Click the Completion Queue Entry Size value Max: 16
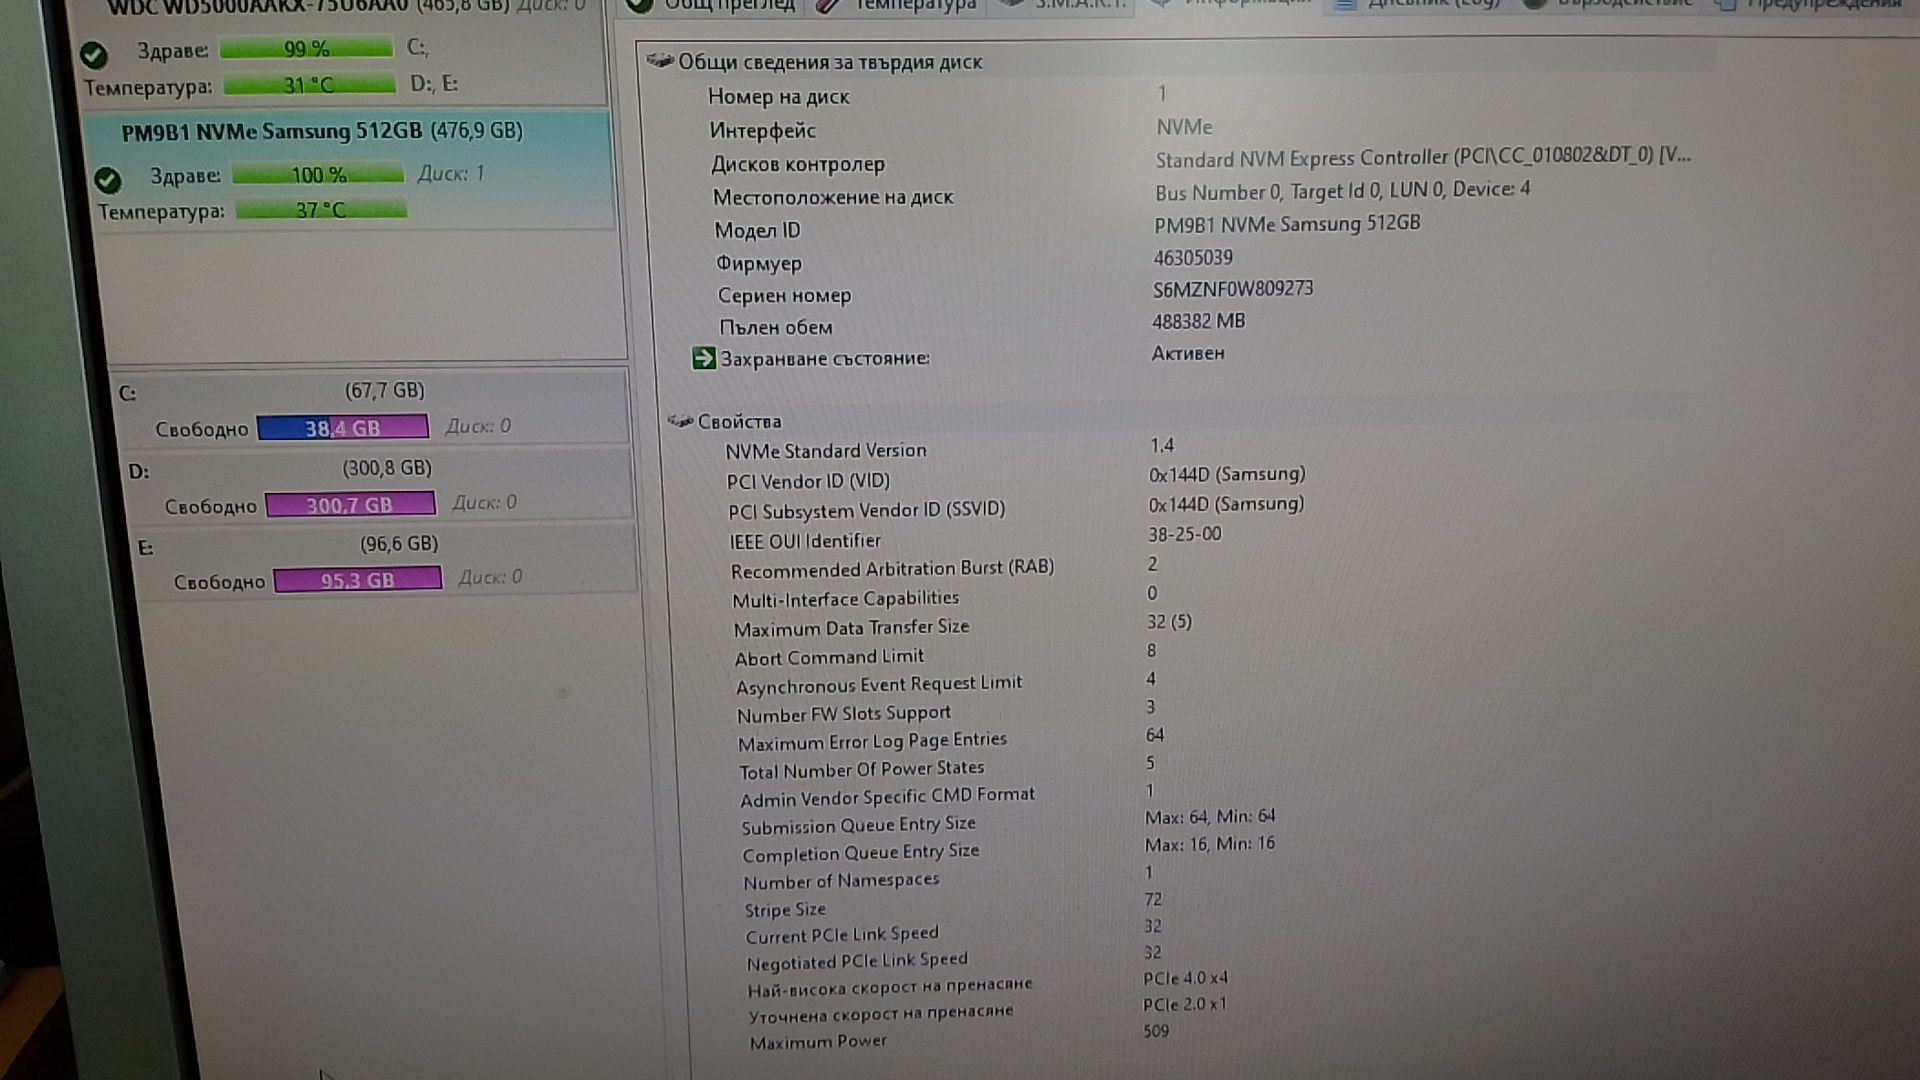Image resolution: width=1920 pixels, height=1080 pixels. tap(1209, 844)
